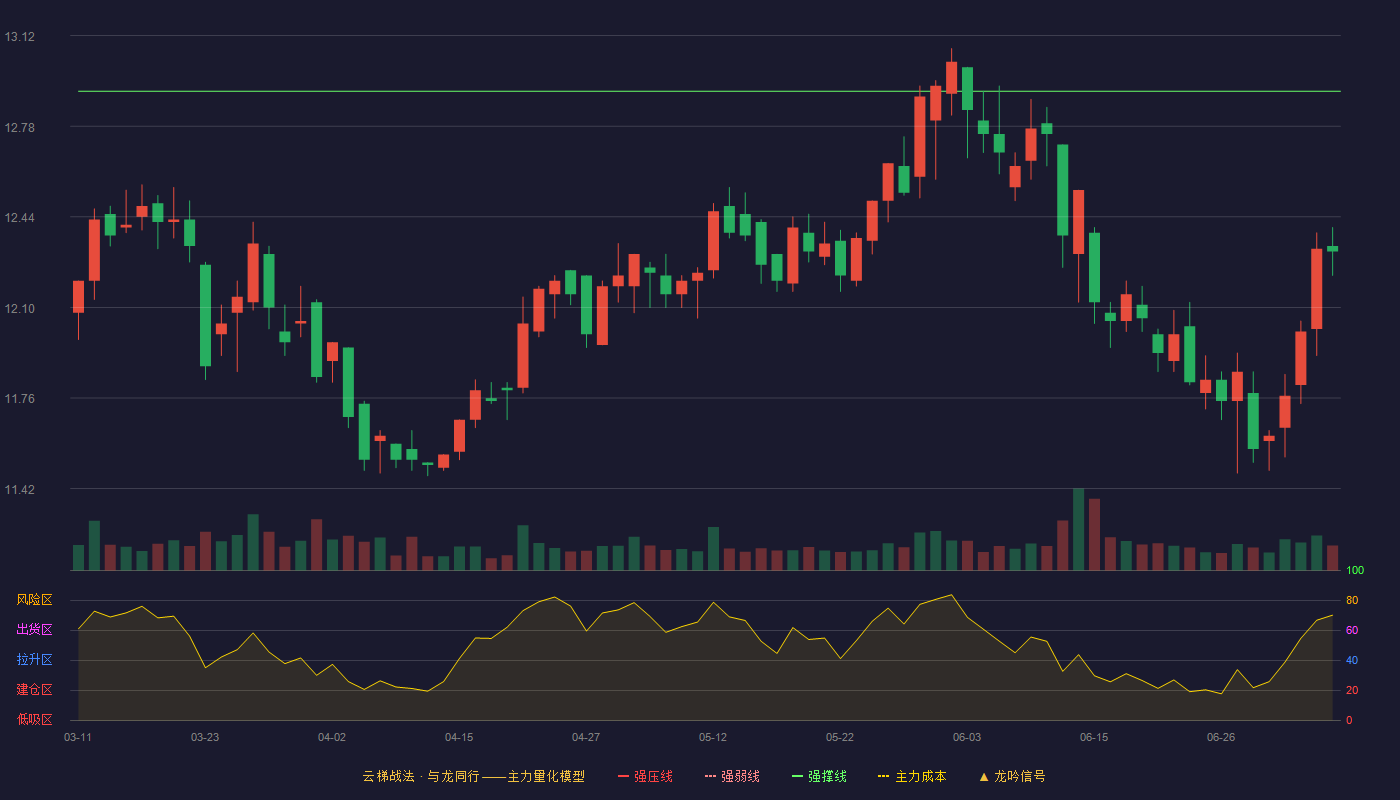Click the 06-15 date label
The width and height of the screenshot is (1400, 800).
click(1094, 737)
